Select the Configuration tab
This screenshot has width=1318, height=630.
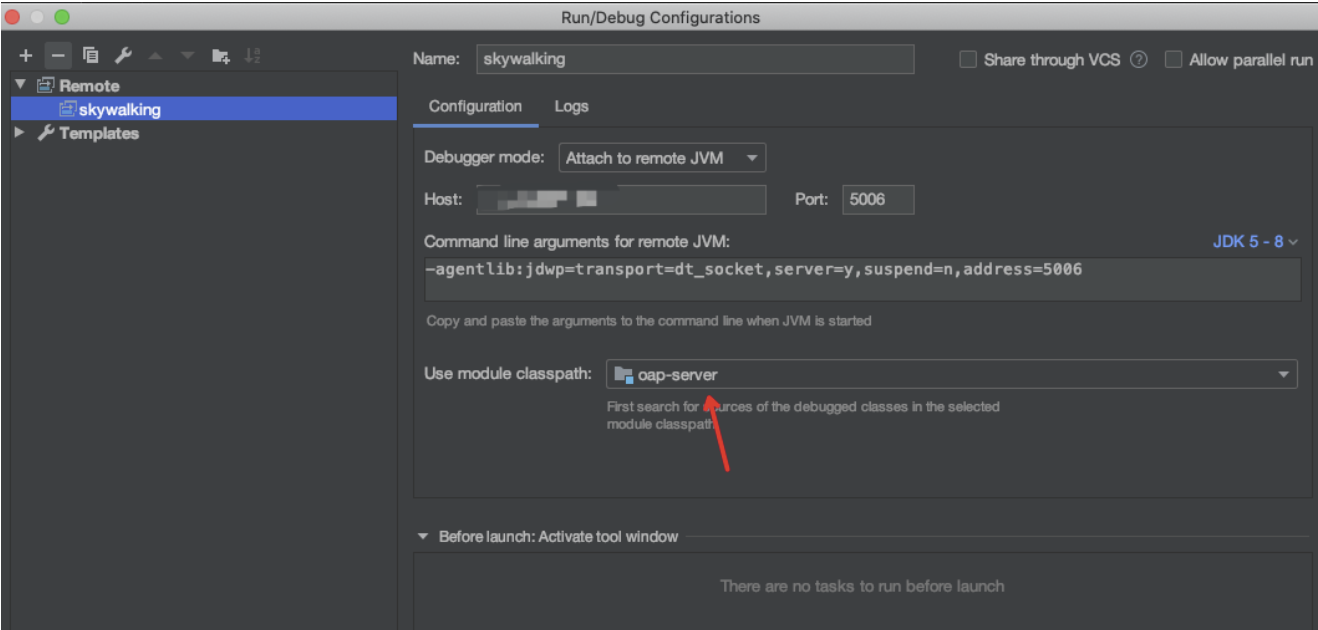click(x=475, y=107)
